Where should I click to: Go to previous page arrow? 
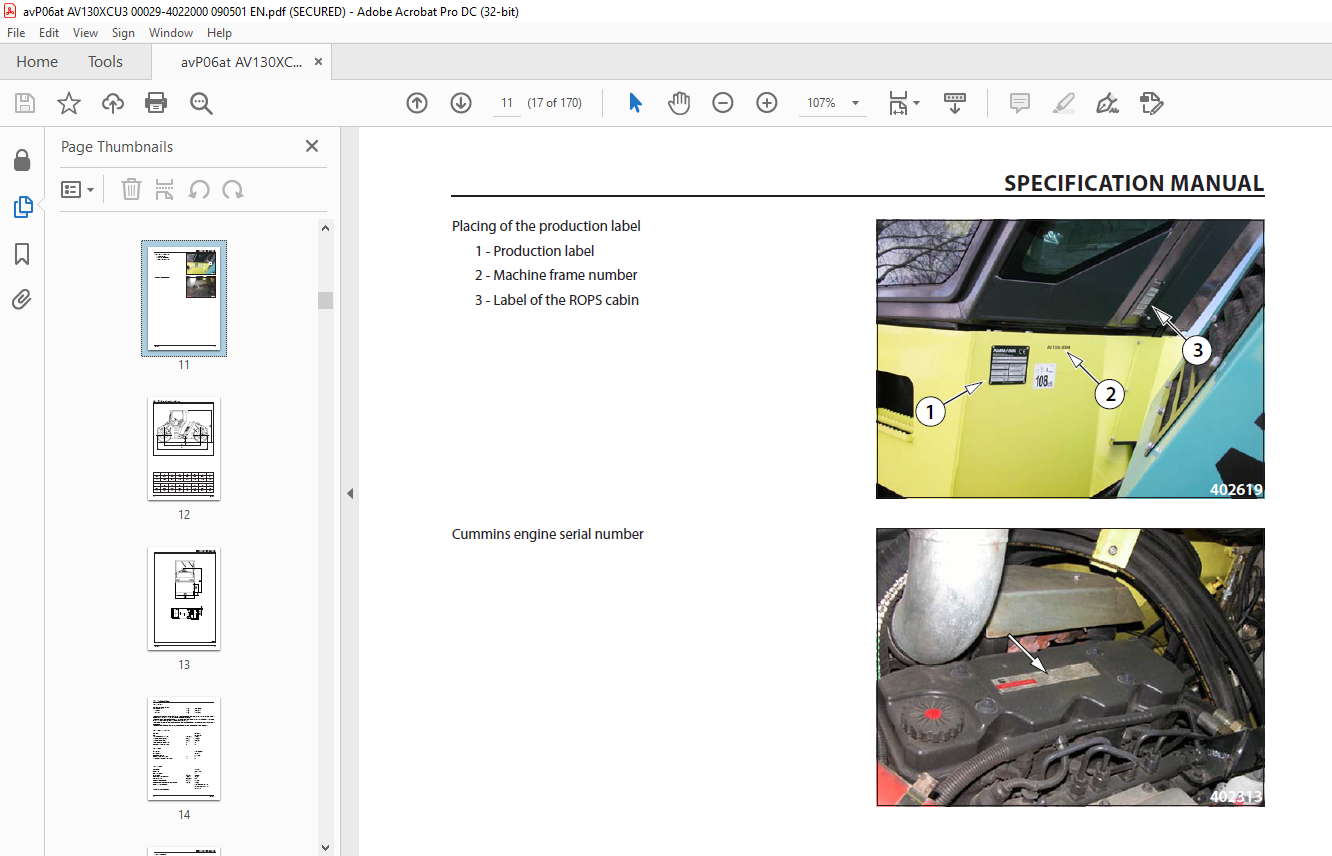417,103
